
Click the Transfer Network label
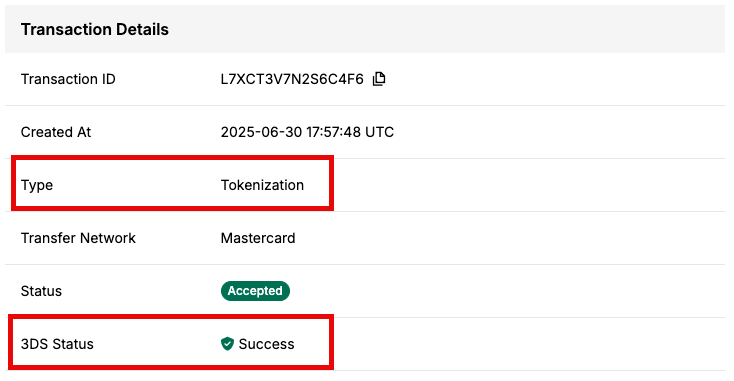pyautogui.click(x=78, y=238)
